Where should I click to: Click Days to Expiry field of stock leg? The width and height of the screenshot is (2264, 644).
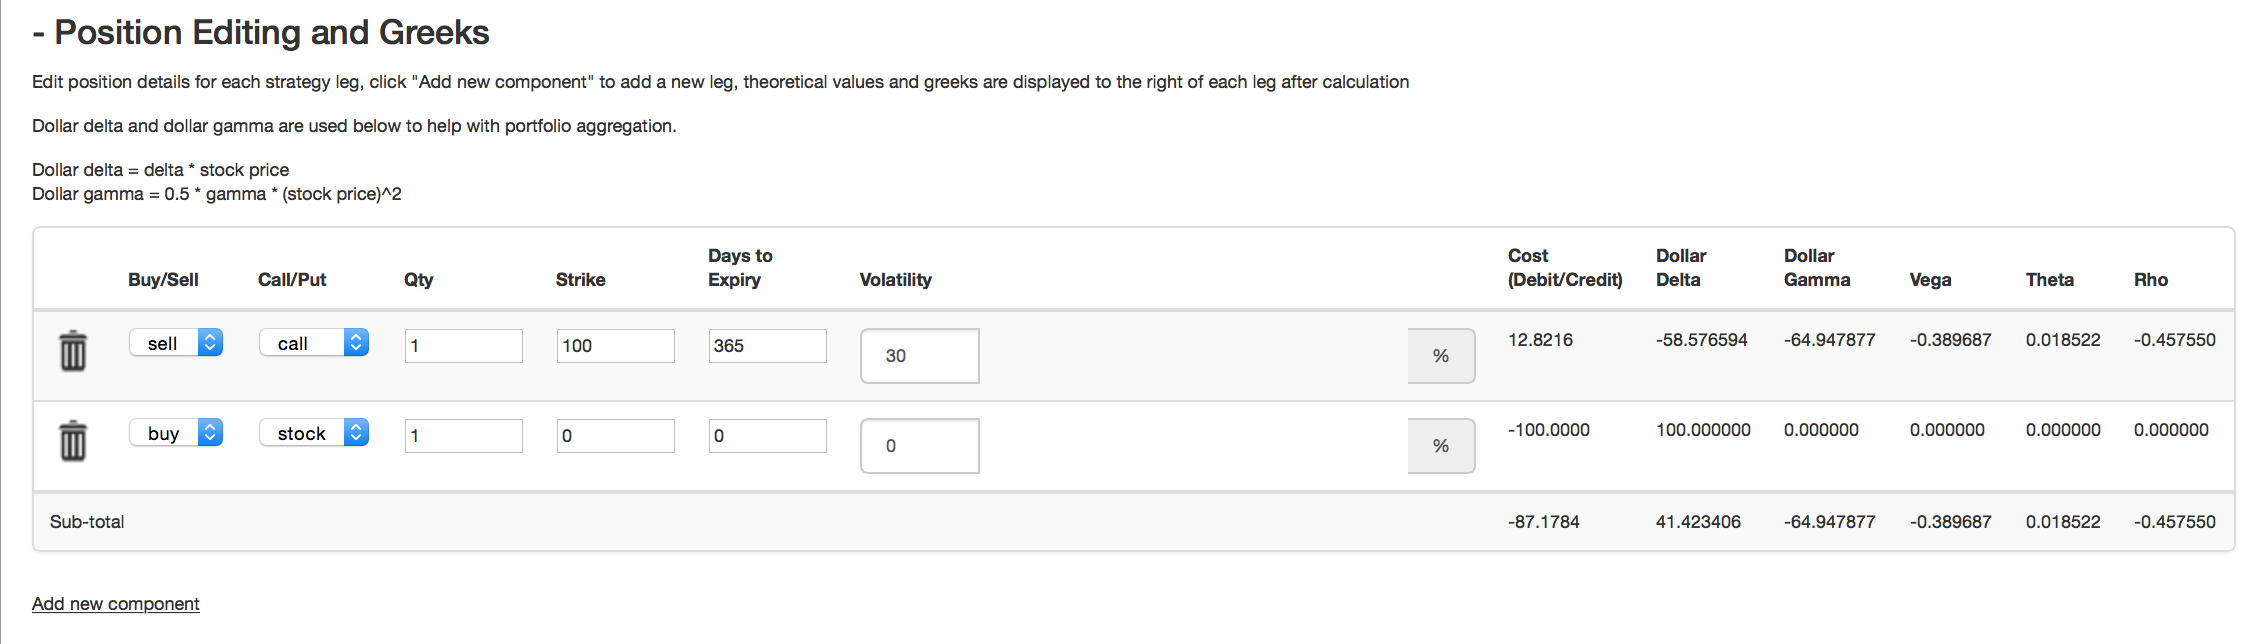(767, 436)
